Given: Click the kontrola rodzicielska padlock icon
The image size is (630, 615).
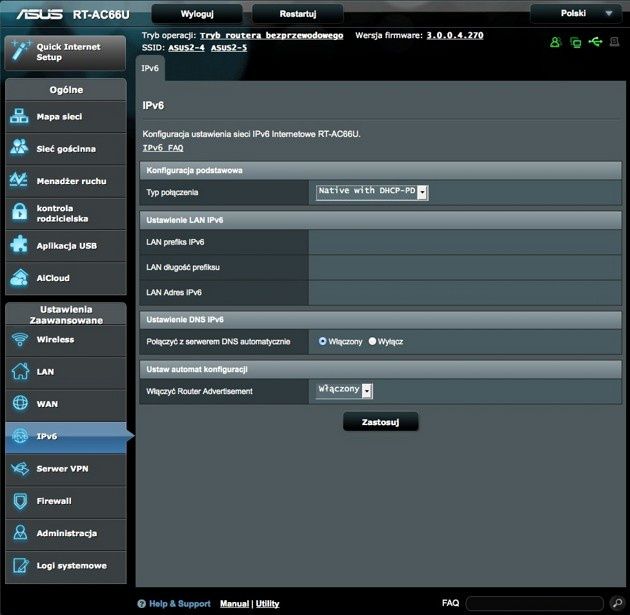Looking at the screenshot, I should coord(19,212).
